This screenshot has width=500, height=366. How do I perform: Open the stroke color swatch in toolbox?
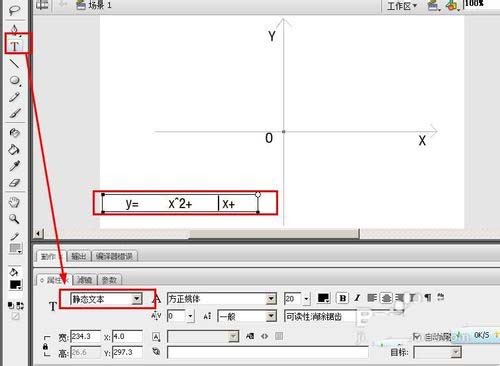click(x=15, y=248)
